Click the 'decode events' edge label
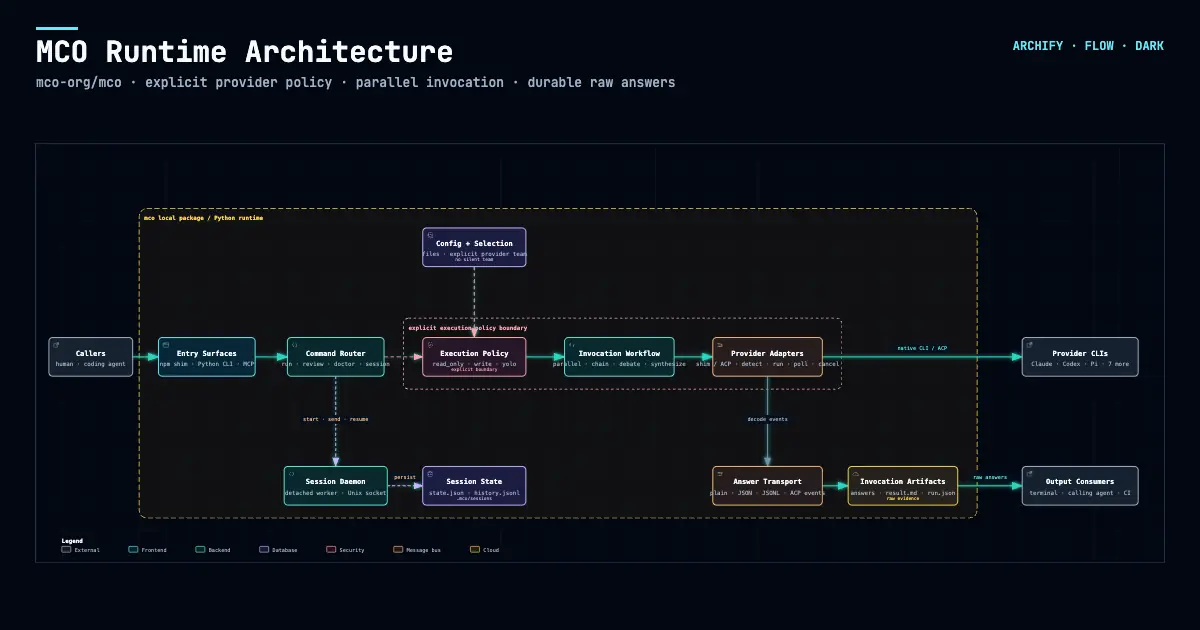 (767, 419)
